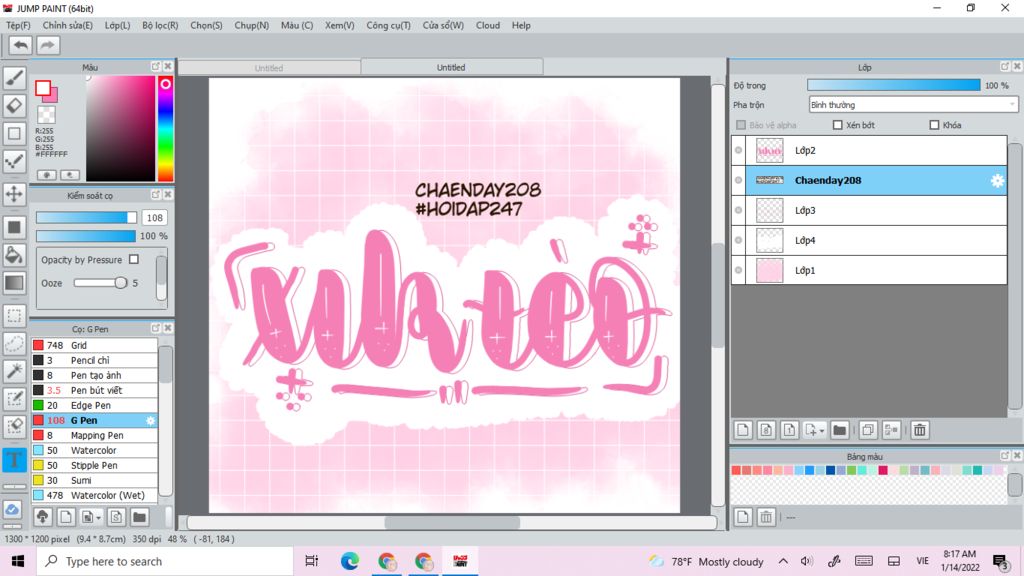Select the Brush tool in the toolbar
Screen dimensions: 1024x576
14,78
